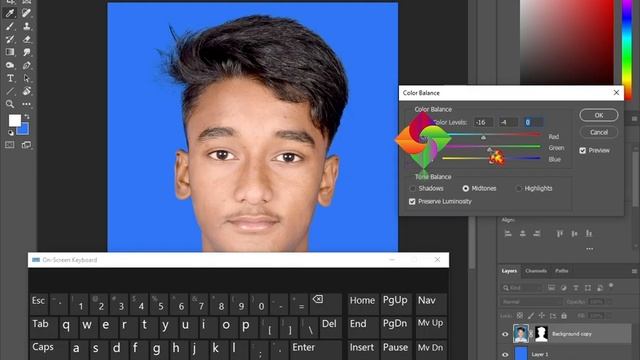
Task: Close the Color Balance dialog
Action: pyautogui.click(x=616, y=93)
